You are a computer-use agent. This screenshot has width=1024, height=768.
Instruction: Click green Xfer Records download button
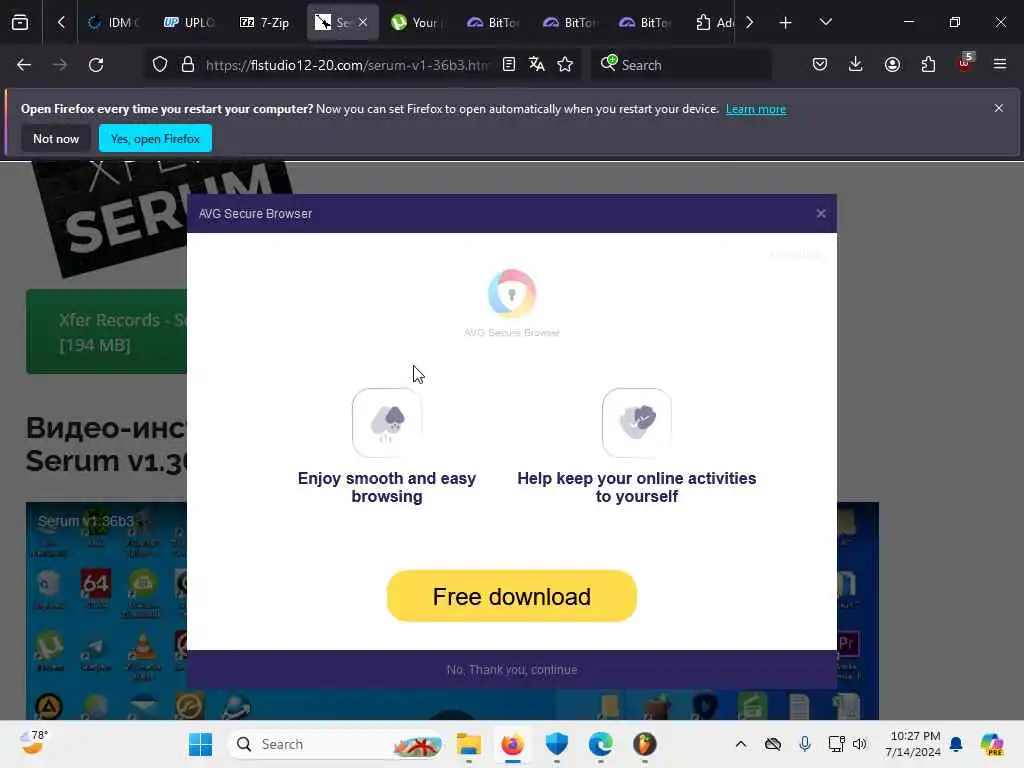click(x=106, y=332)
